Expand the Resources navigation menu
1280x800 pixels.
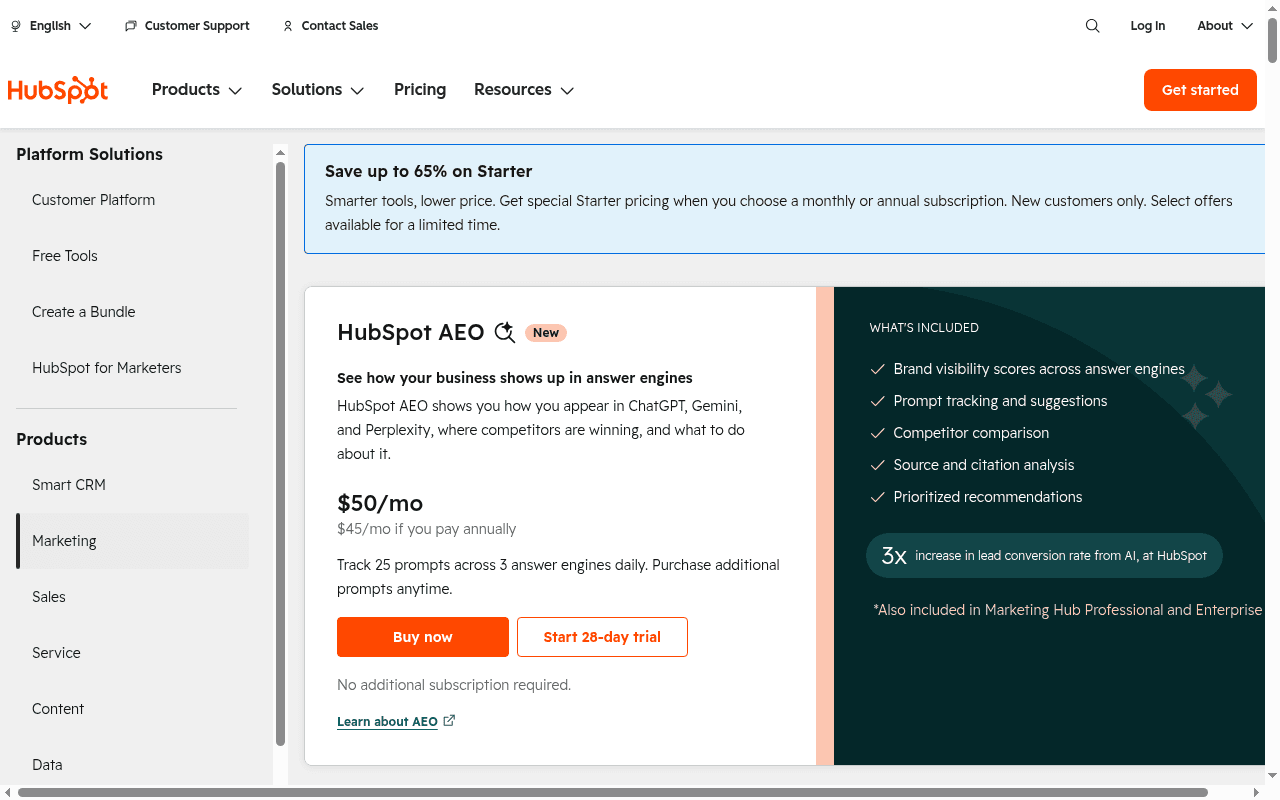[x=524, y=90]
